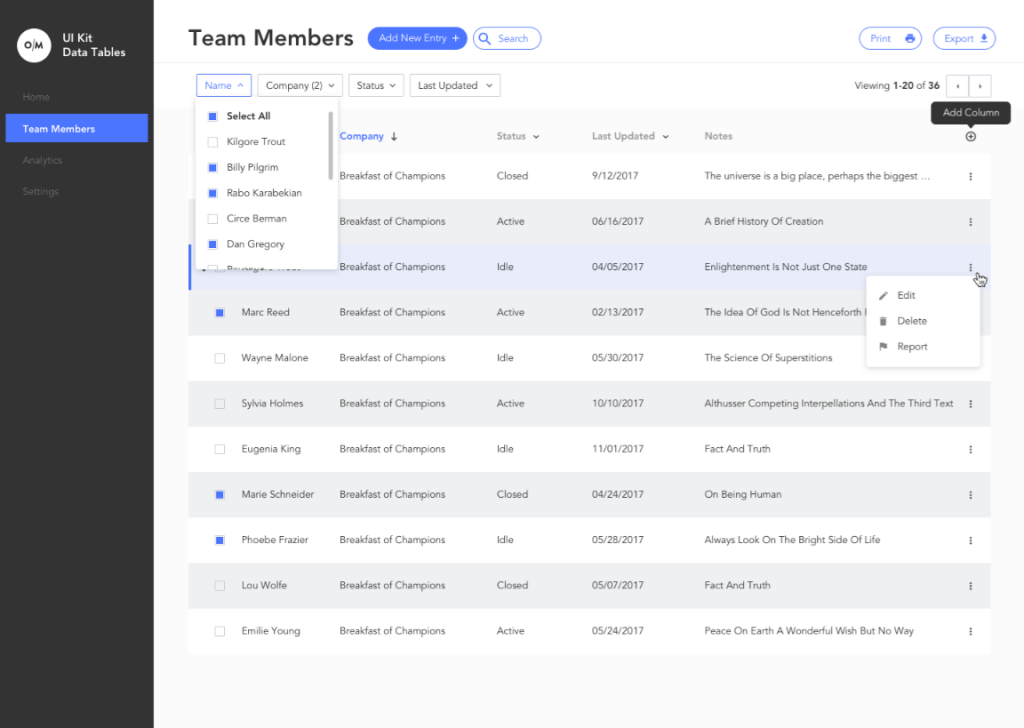Open the Add Column plus icon

[x=969, y=136]
